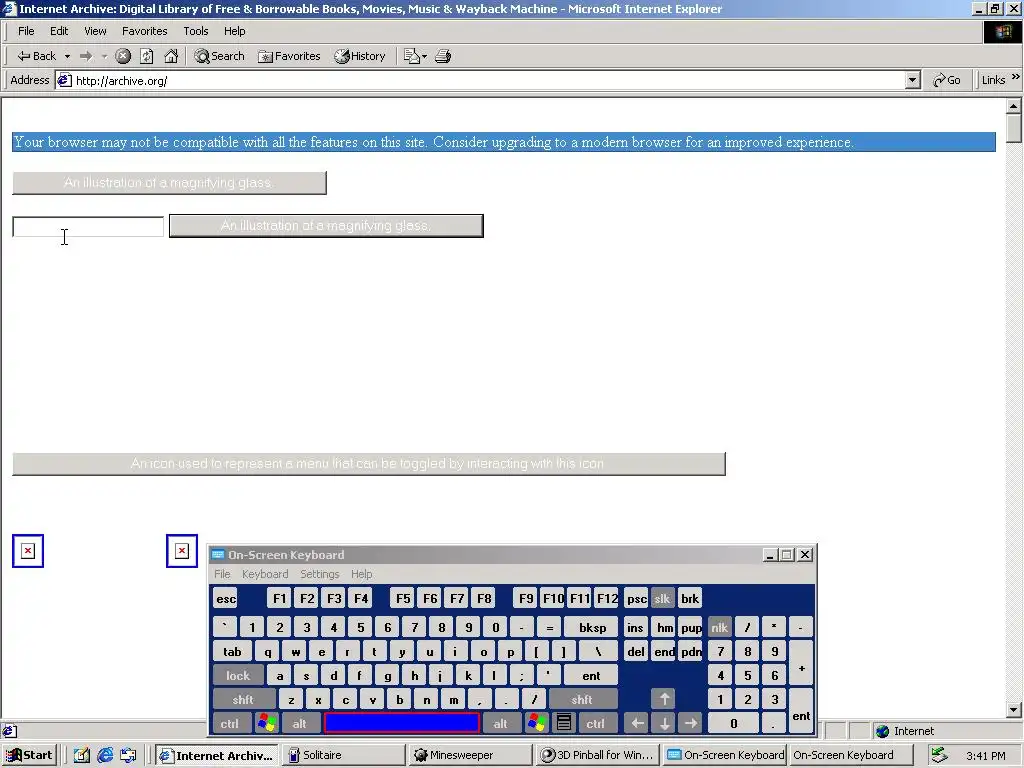Switch to Solitaire in the taskbar
The width and height of the screenshot is (1024, 768).
tap(344, 755)
